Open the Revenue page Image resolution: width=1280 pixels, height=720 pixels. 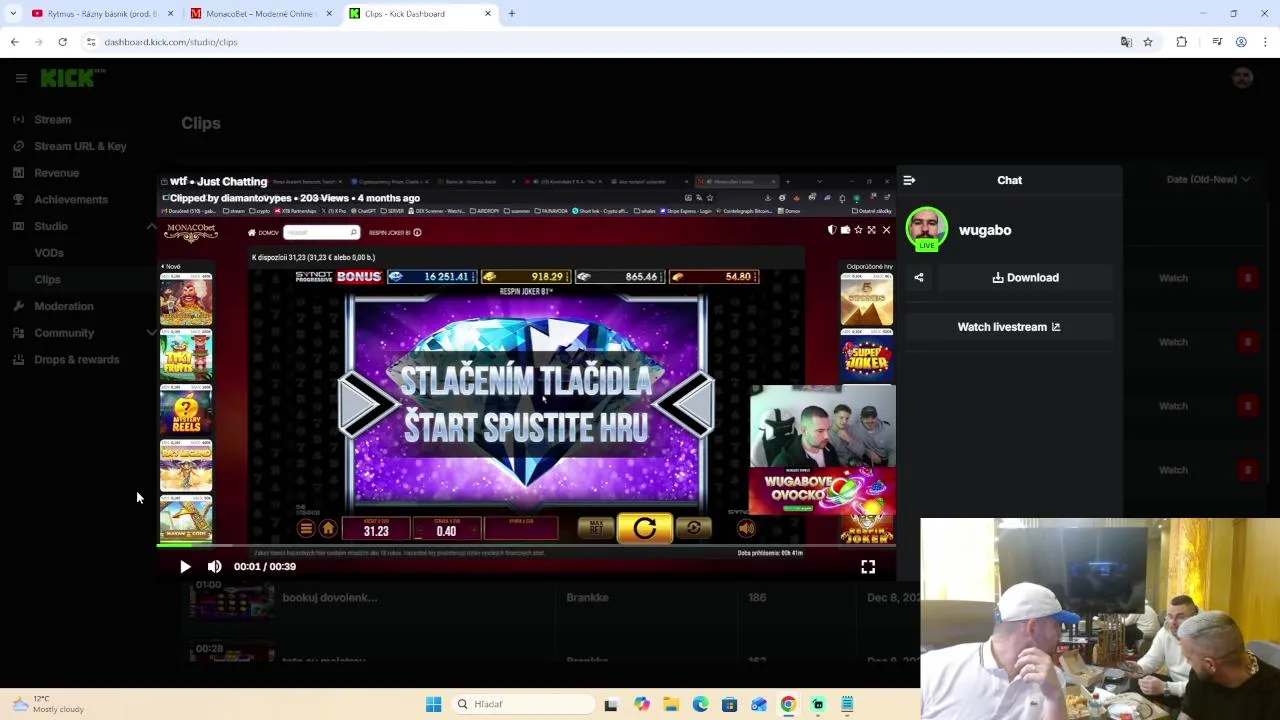[x=56, y=173]
